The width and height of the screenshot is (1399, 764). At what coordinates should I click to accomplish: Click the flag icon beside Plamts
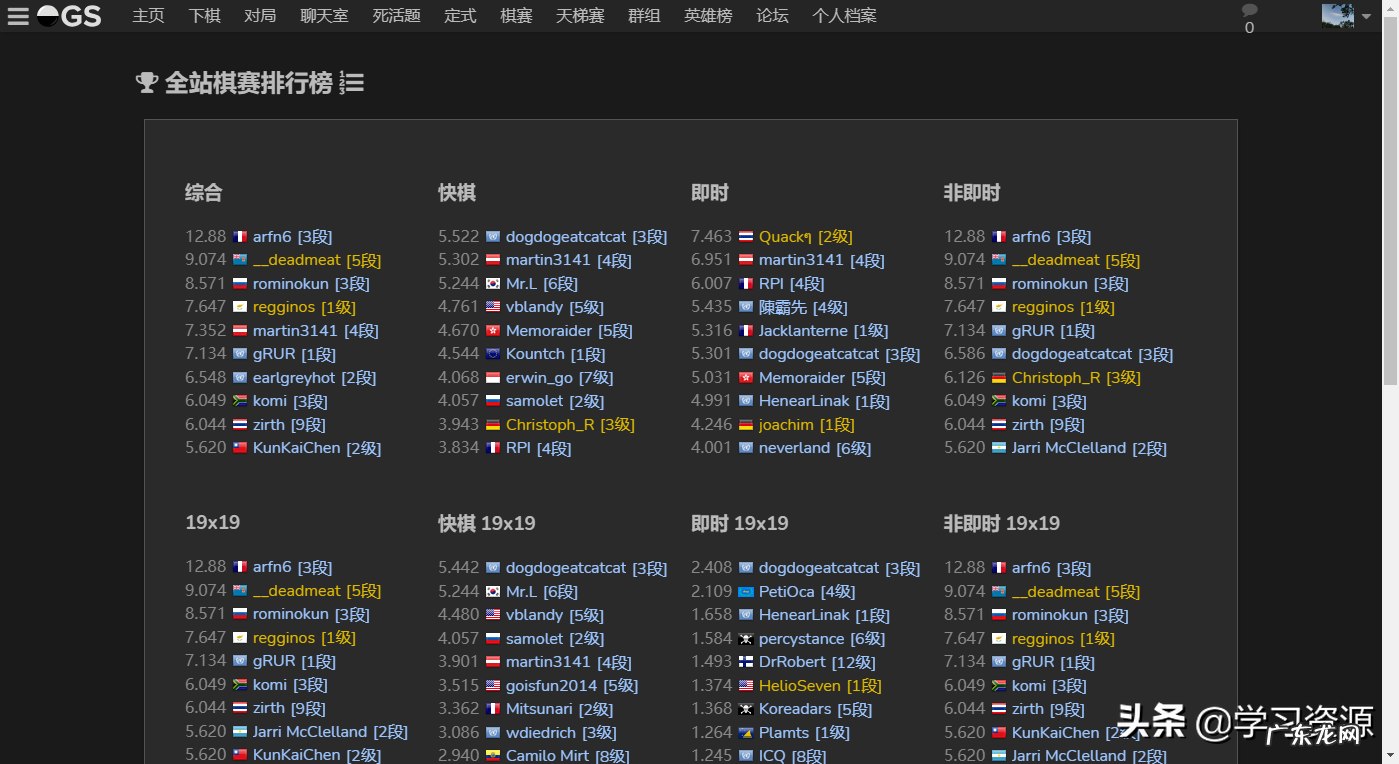tap(746, 733)
